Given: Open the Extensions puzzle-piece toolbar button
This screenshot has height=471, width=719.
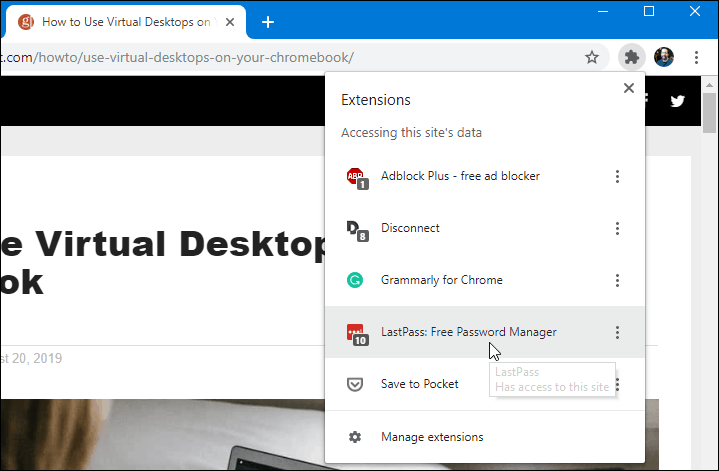Looking at the screenshot, I should coord(632,57).
